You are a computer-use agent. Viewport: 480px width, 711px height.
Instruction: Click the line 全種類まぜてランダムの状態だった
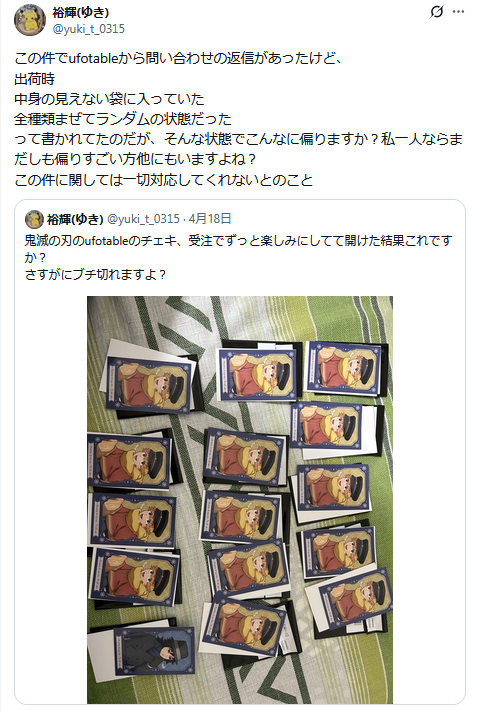coord(123,119)
